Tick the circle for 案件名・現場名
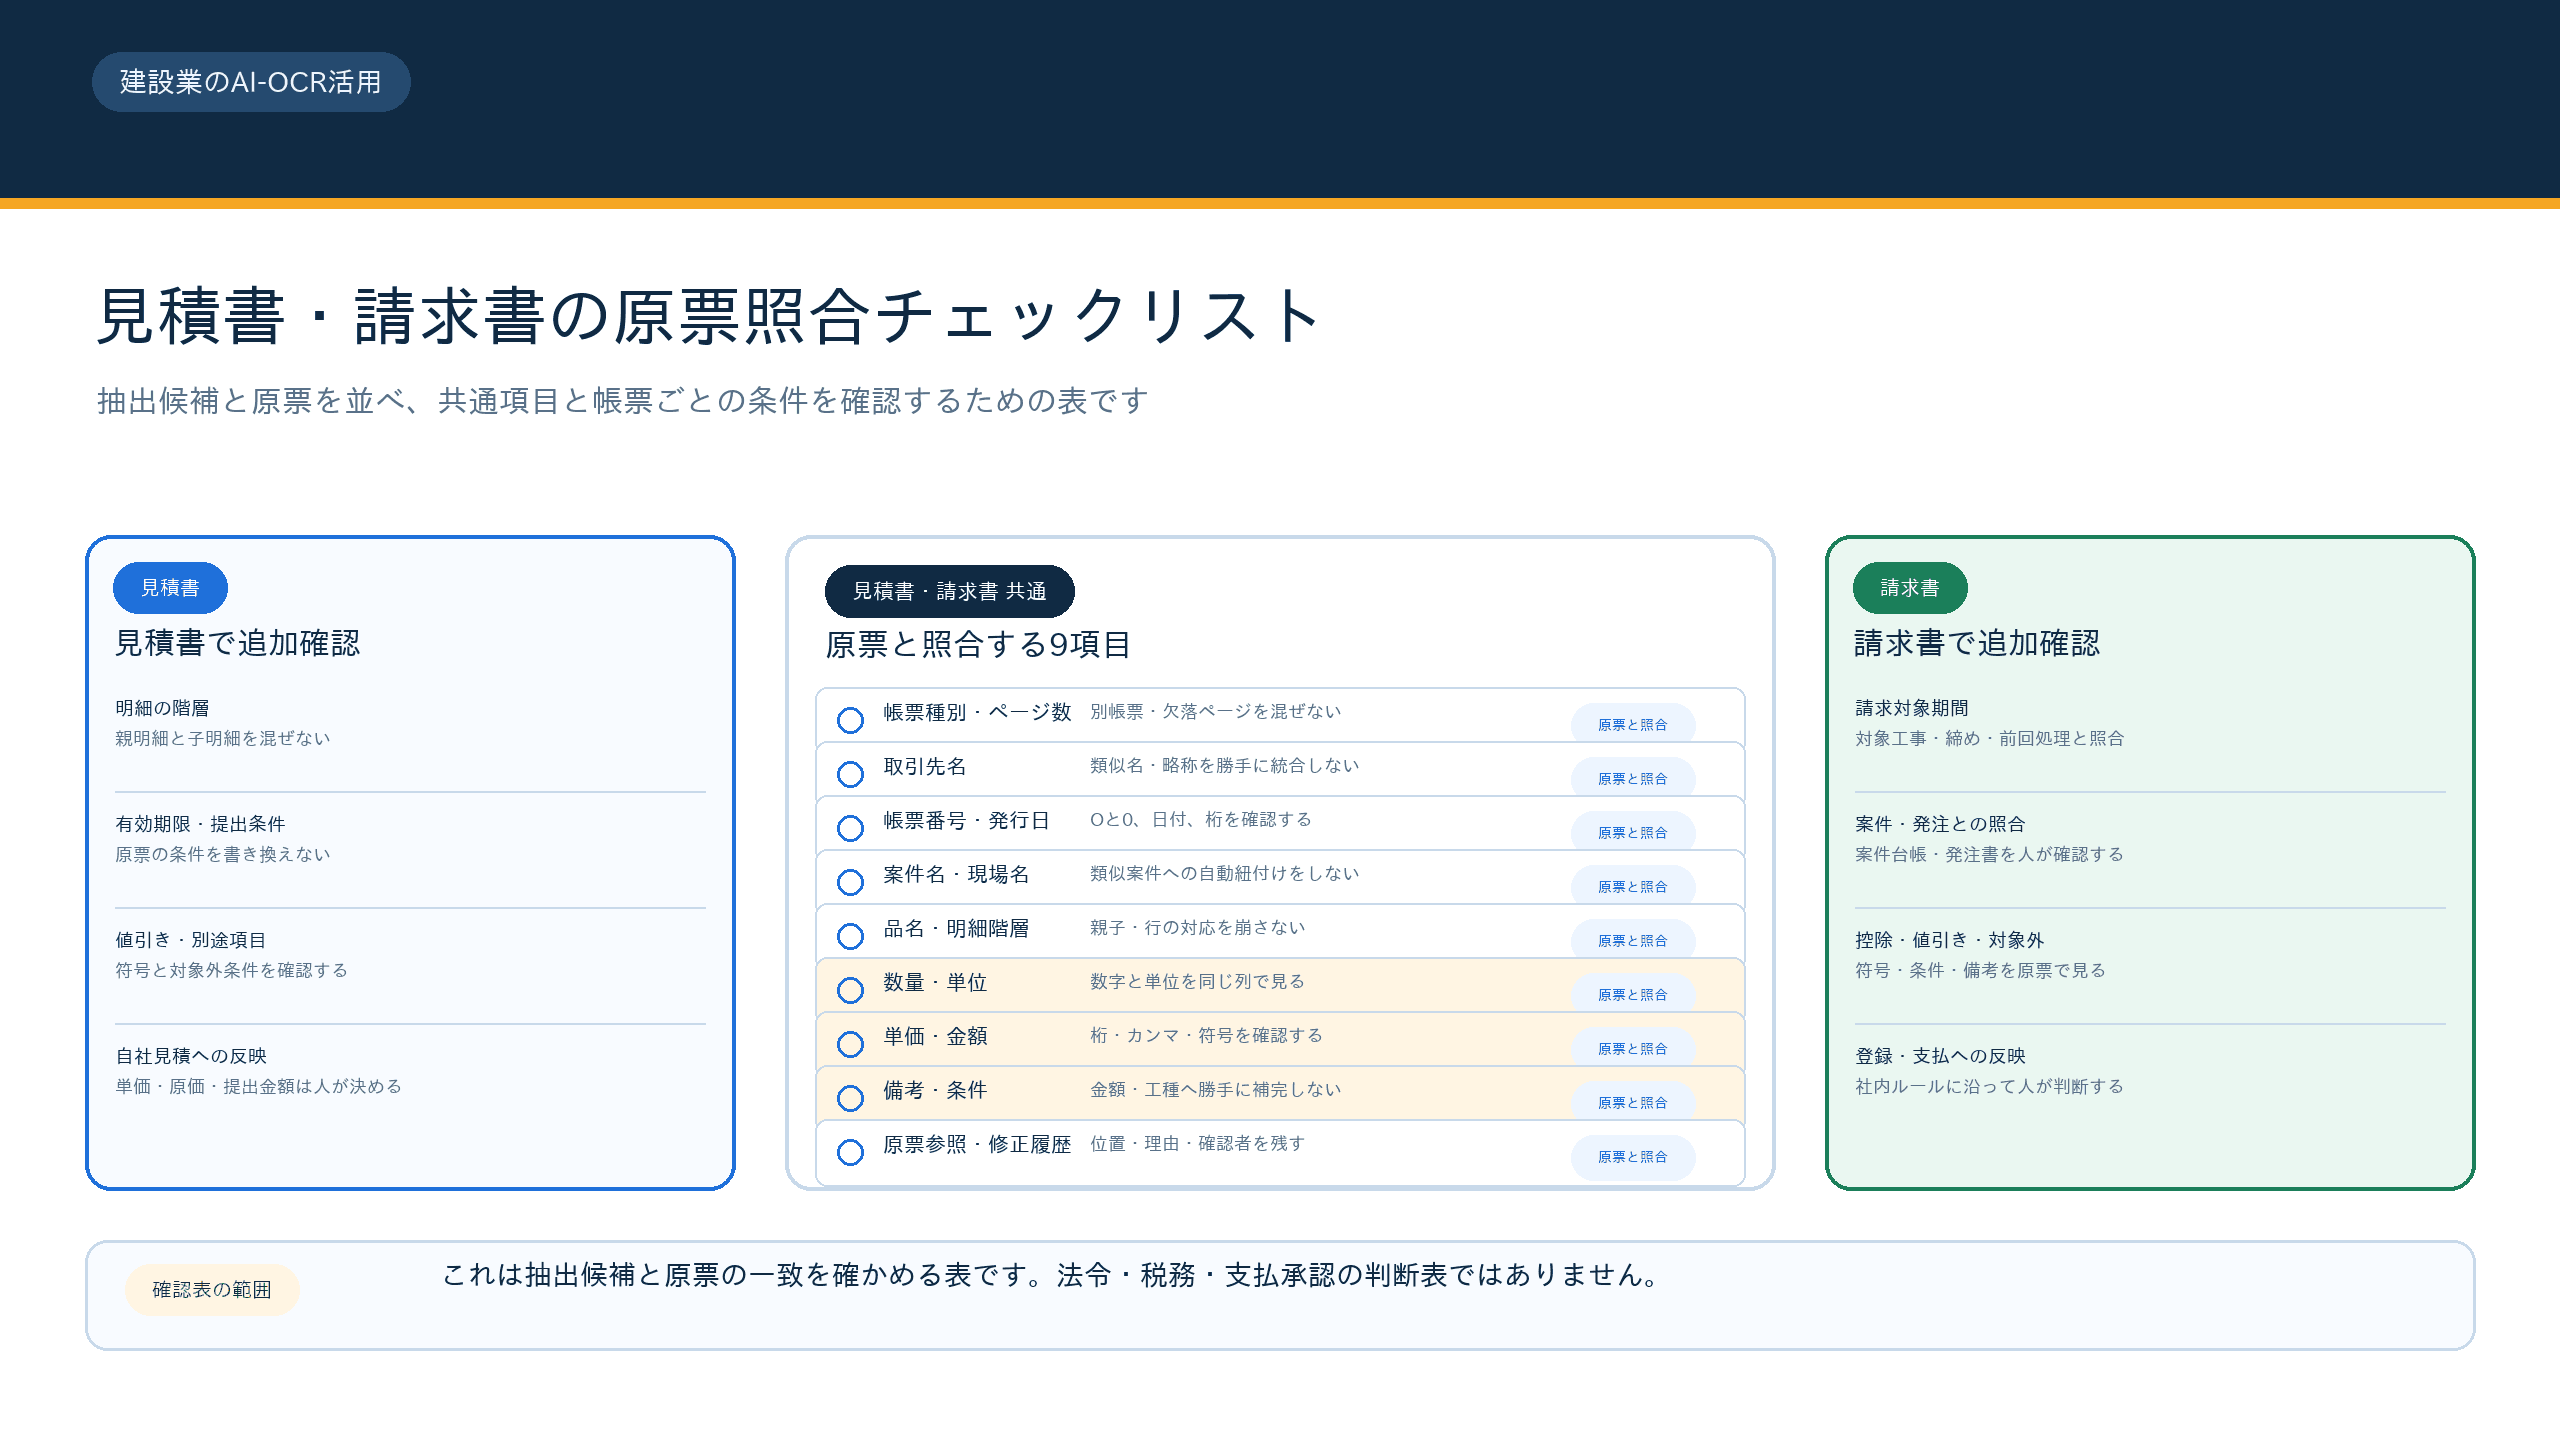 point(850,882)
